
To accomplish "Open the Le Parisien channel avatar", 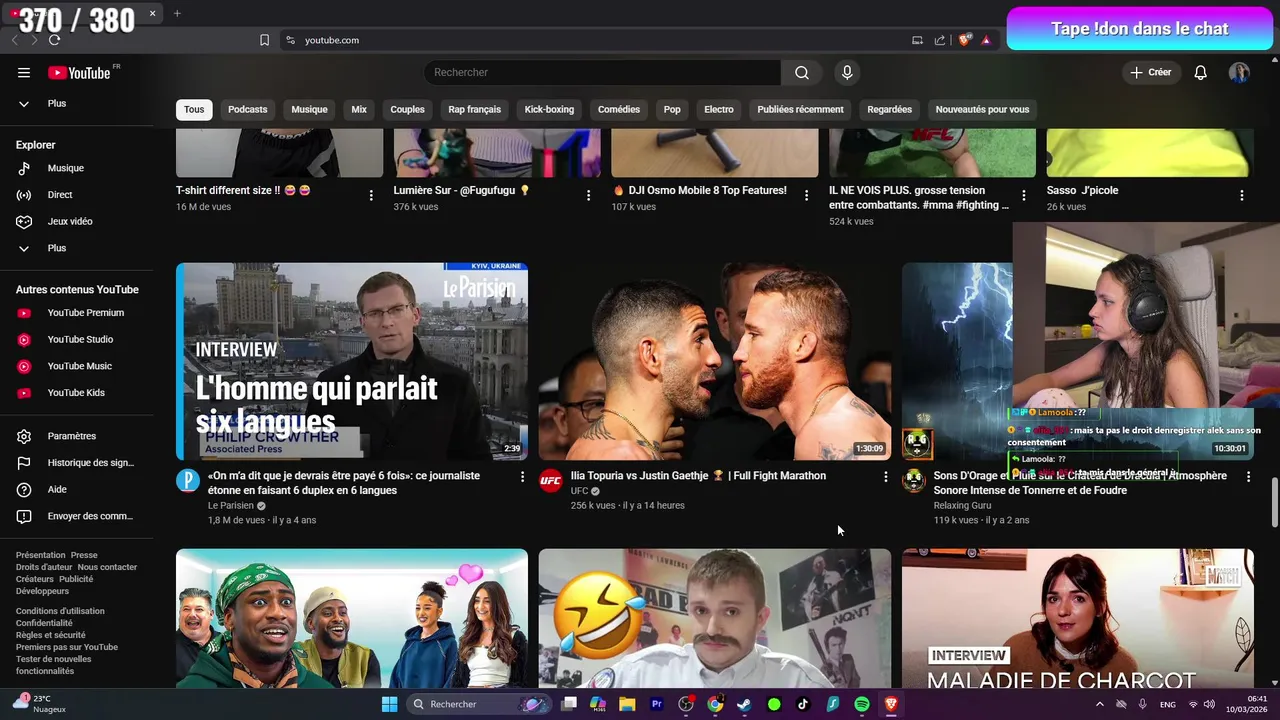I will pyautogui.click(x=188, y=481).
